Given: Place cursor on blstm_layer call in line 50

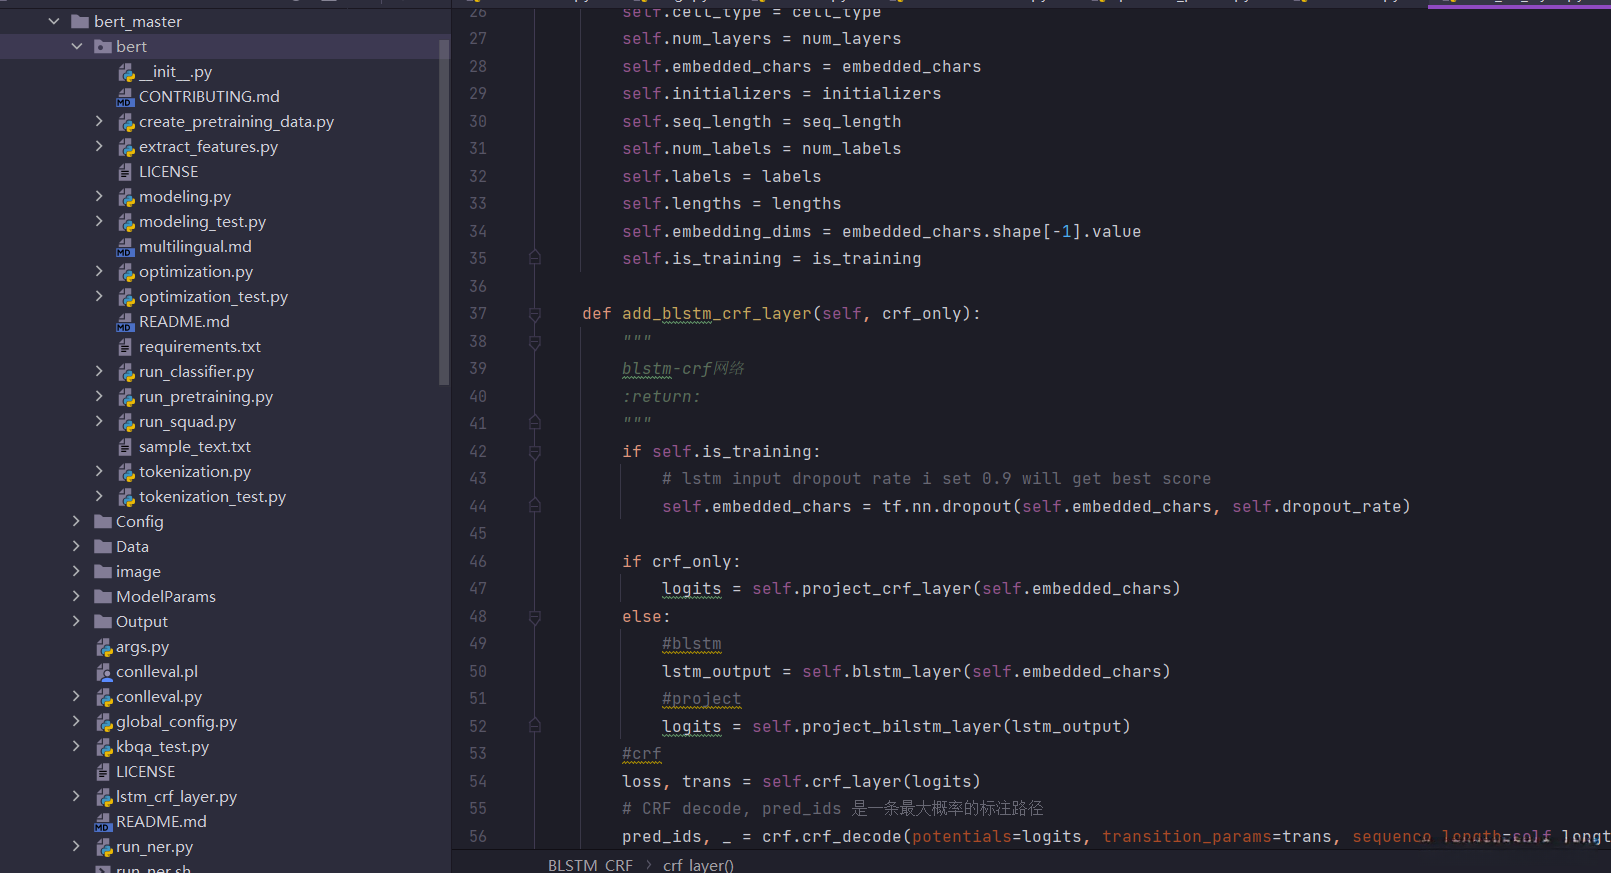Looking at the screenshot, I should point(906,672).
